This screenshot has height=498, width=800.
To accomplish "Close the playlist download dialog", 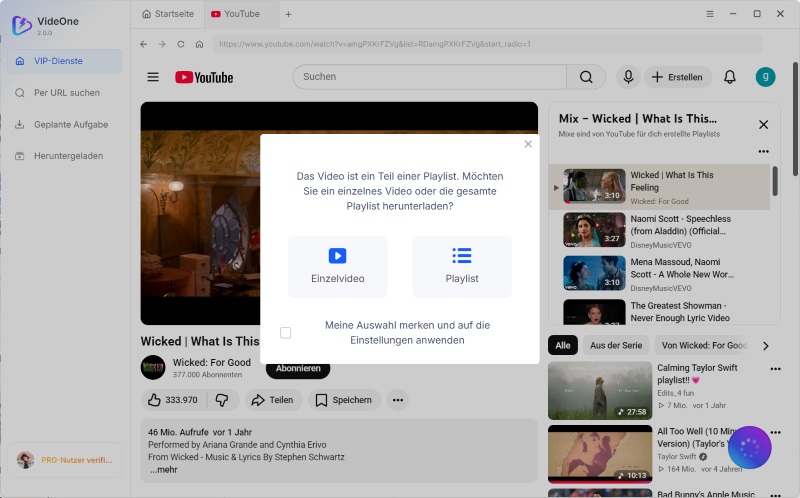I will pyautogui.click(x=528, y=144).
